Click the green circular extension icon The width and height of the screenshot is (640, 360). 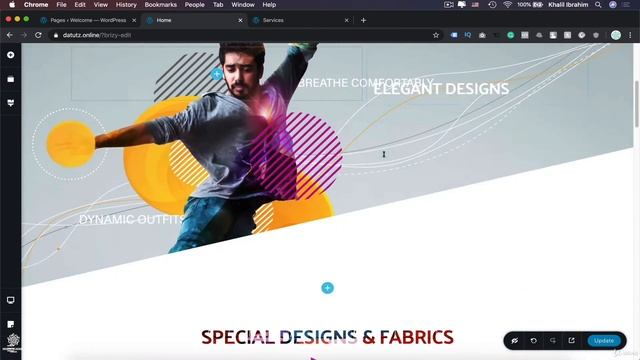(x=511, y=36)
